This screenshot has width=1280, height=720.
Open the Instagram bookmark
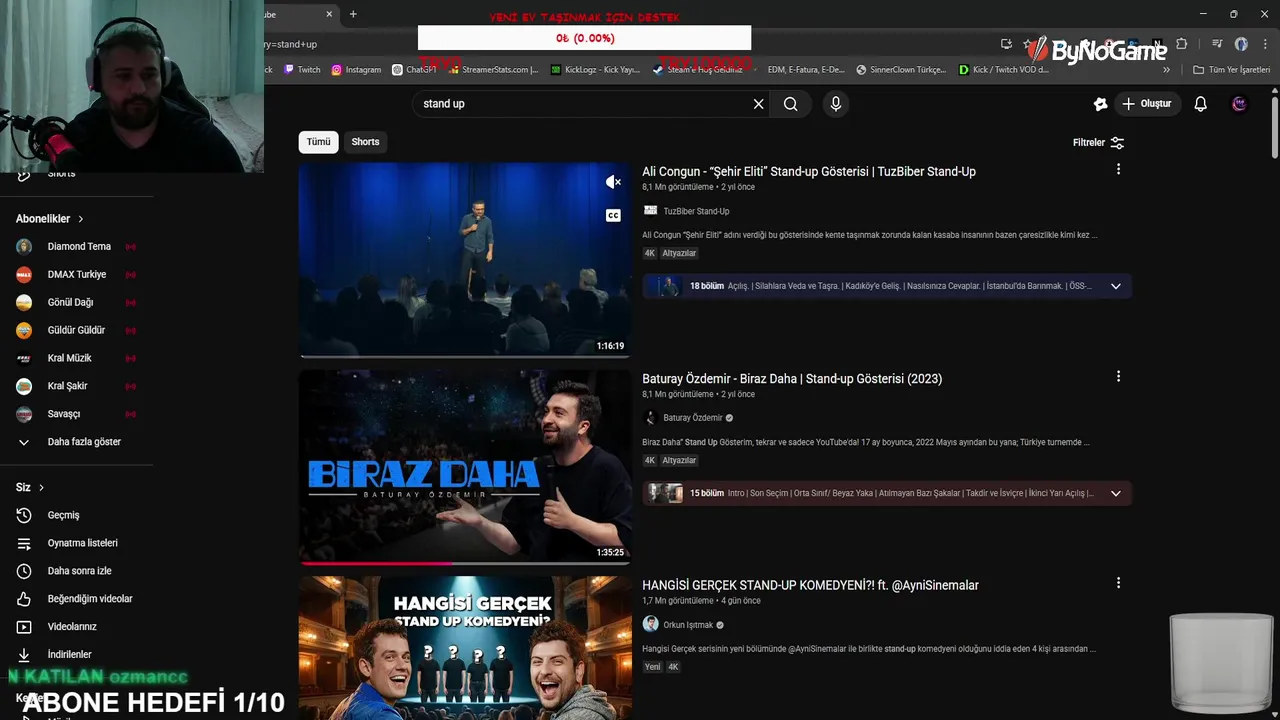click(x=356, y=70)
